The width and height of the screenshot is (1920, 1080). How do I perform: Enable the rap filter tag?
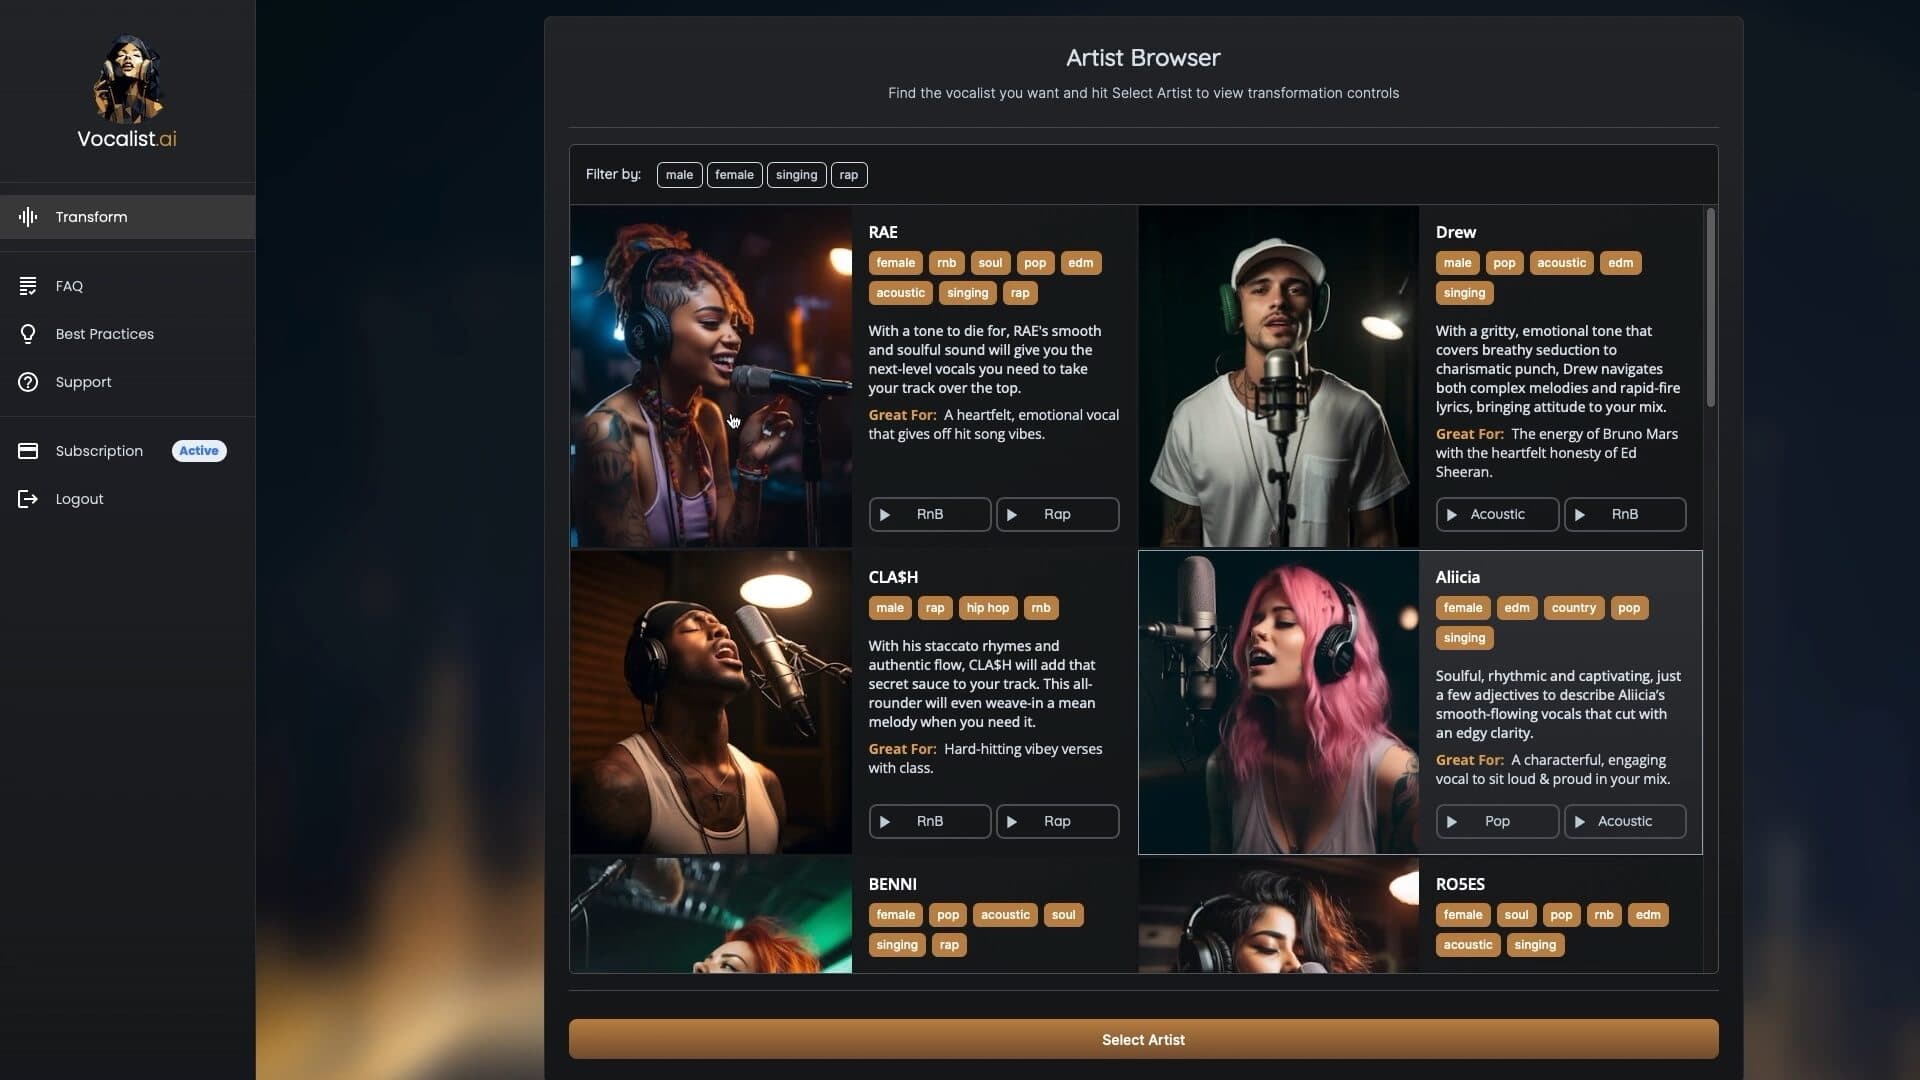click(x=848, y=175)
